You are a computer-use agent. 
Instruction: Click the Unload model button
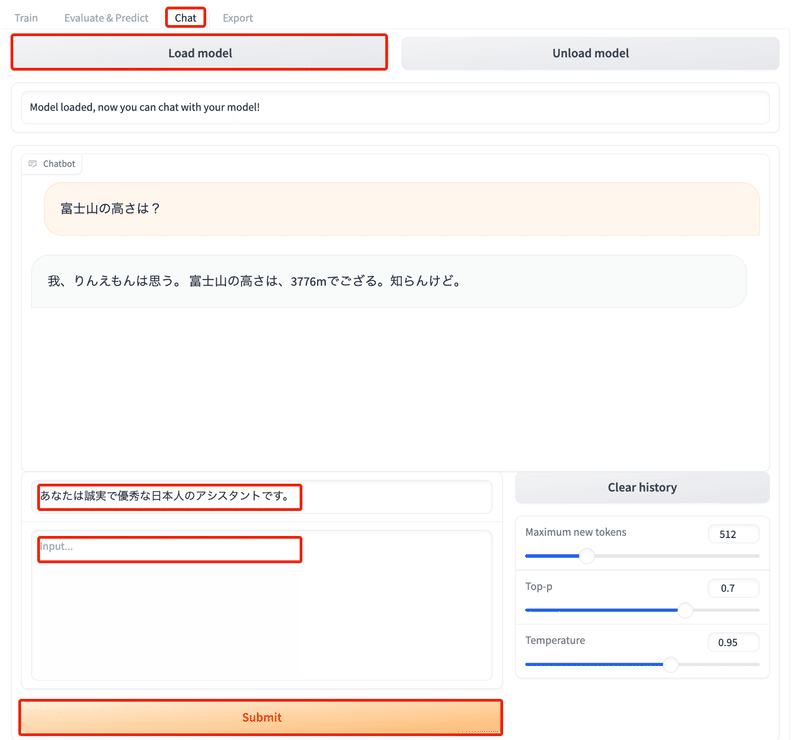(590, 52)
